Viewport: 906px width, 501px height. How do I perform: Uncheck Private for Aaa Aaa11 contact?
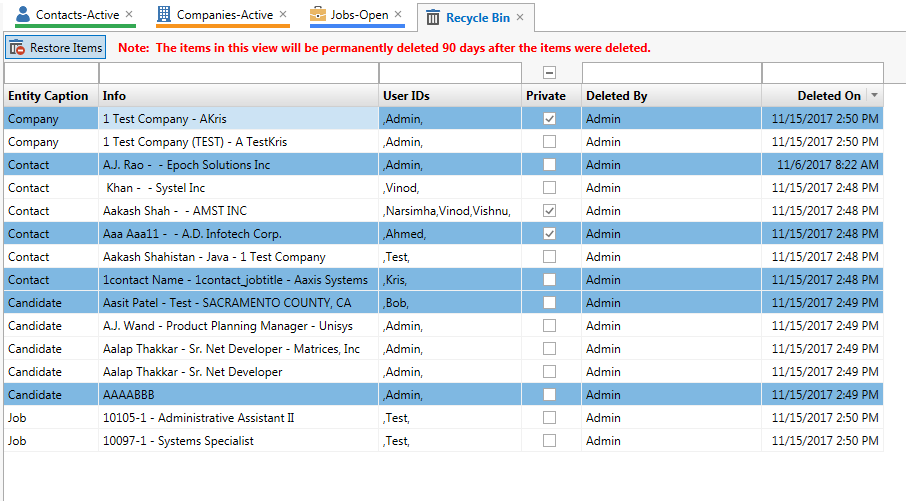[549, 234]
